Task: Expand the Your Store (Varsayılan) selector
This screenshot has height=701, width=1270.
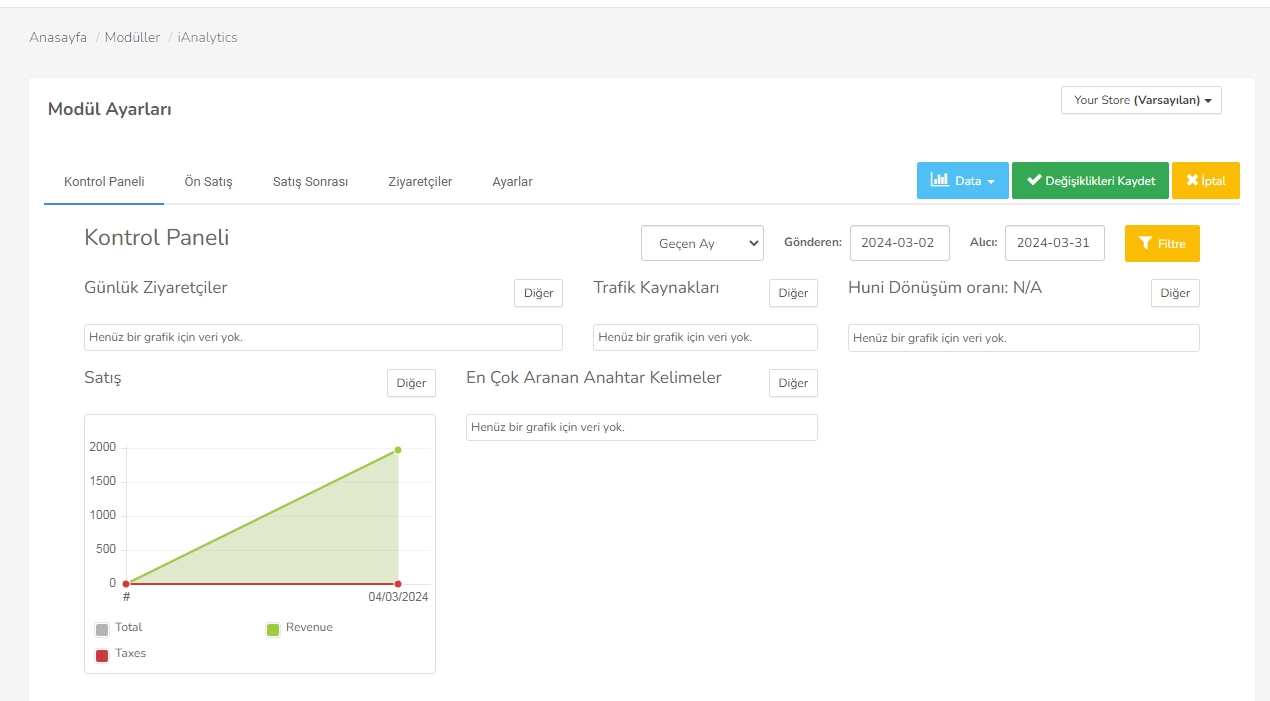Action: pos(1140,100)
